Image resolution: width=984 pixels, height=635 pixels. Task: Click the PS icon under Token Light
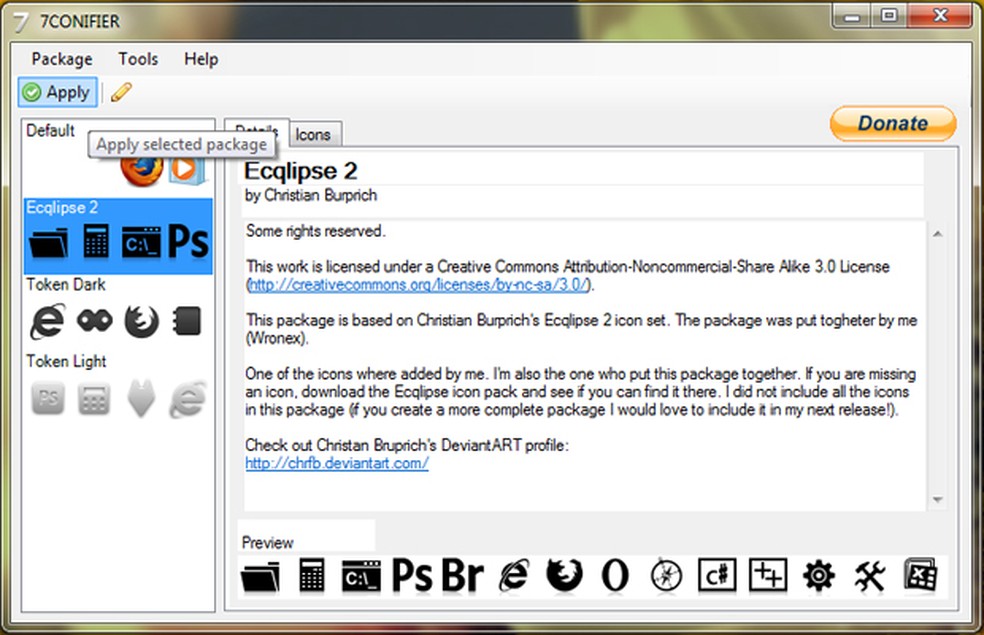coord(48,398)
